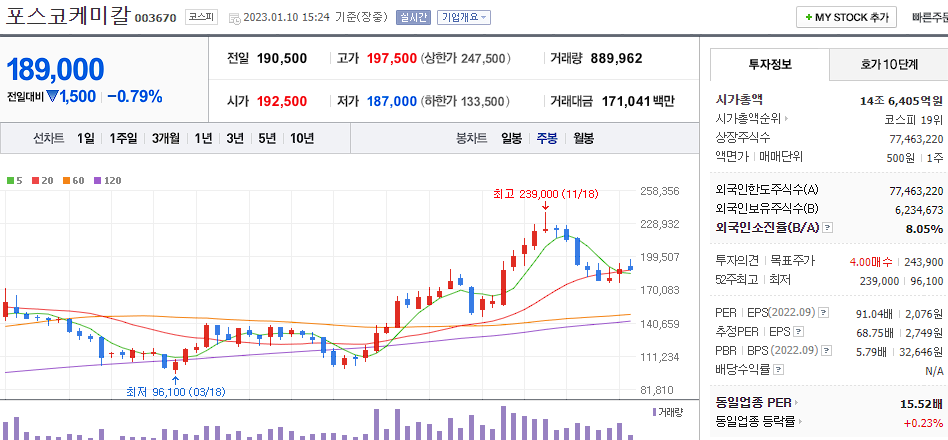Click the 외국인소진율 value 8.05%
The height and width of the screenshot is (440, 948).
coord(923,228)
